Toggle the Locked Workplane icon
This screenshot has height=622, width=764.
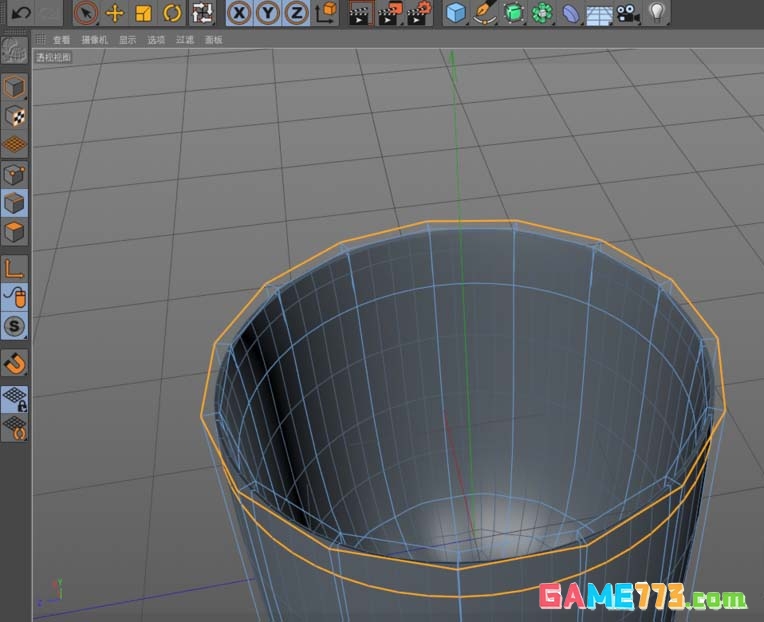14,399
